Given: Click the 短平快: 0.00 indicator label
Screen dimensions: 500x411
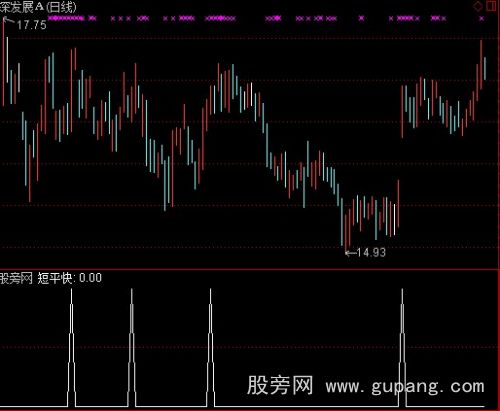Looking at the screenshot, I should (x=70, y=278).
